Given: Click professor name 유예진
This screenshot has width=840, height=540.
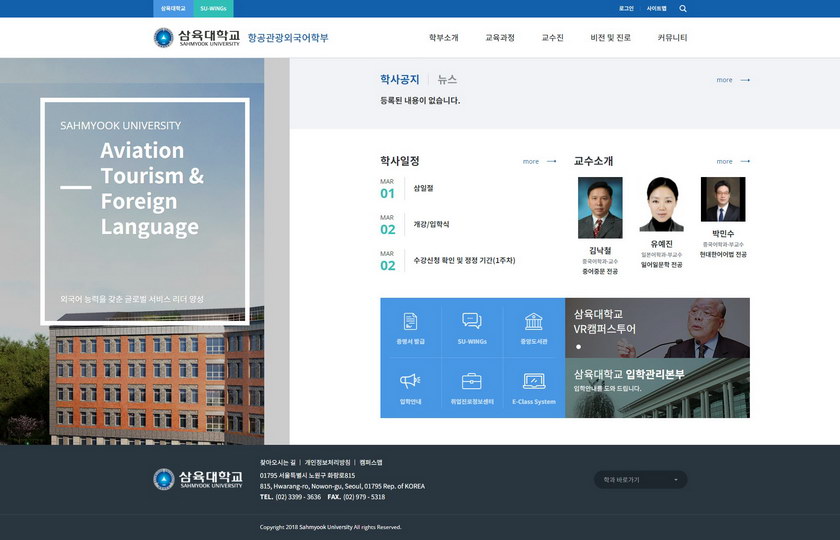Looking at the screenshot, I should pyautogui.click(x=662, y=244).
